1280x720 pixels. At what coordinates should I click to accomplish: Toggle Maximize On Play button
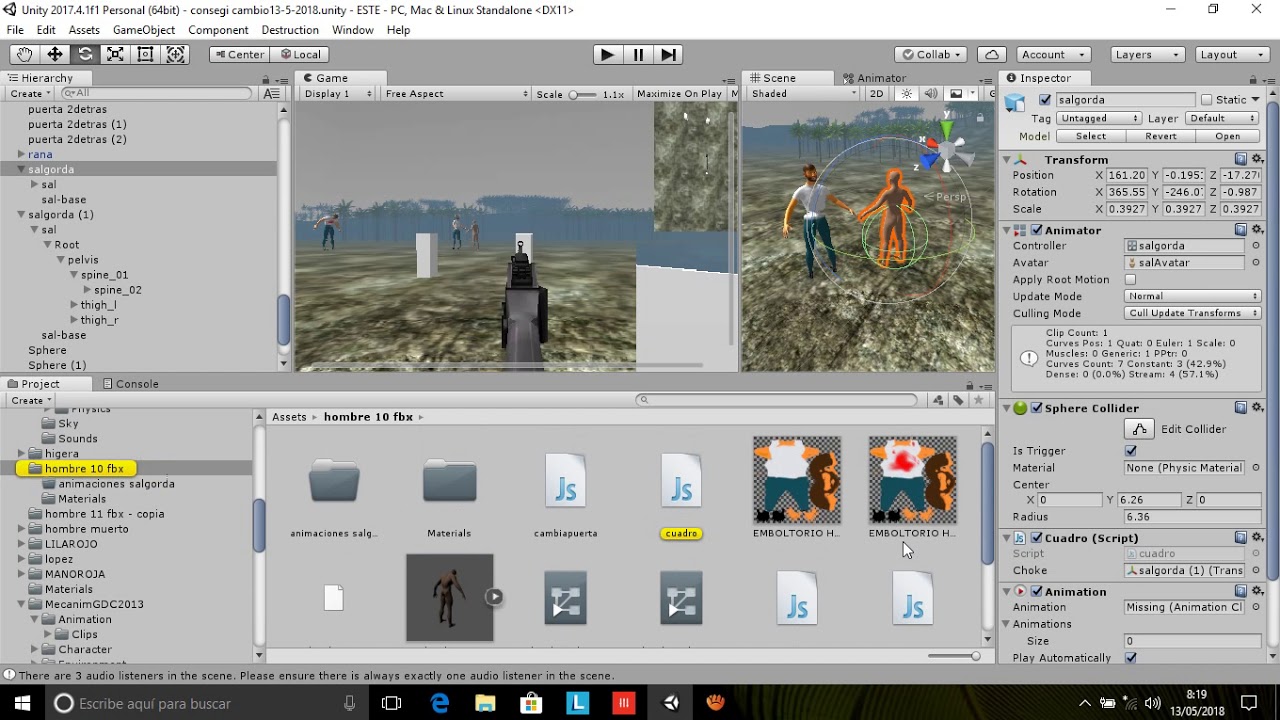[x=679, y=94]
